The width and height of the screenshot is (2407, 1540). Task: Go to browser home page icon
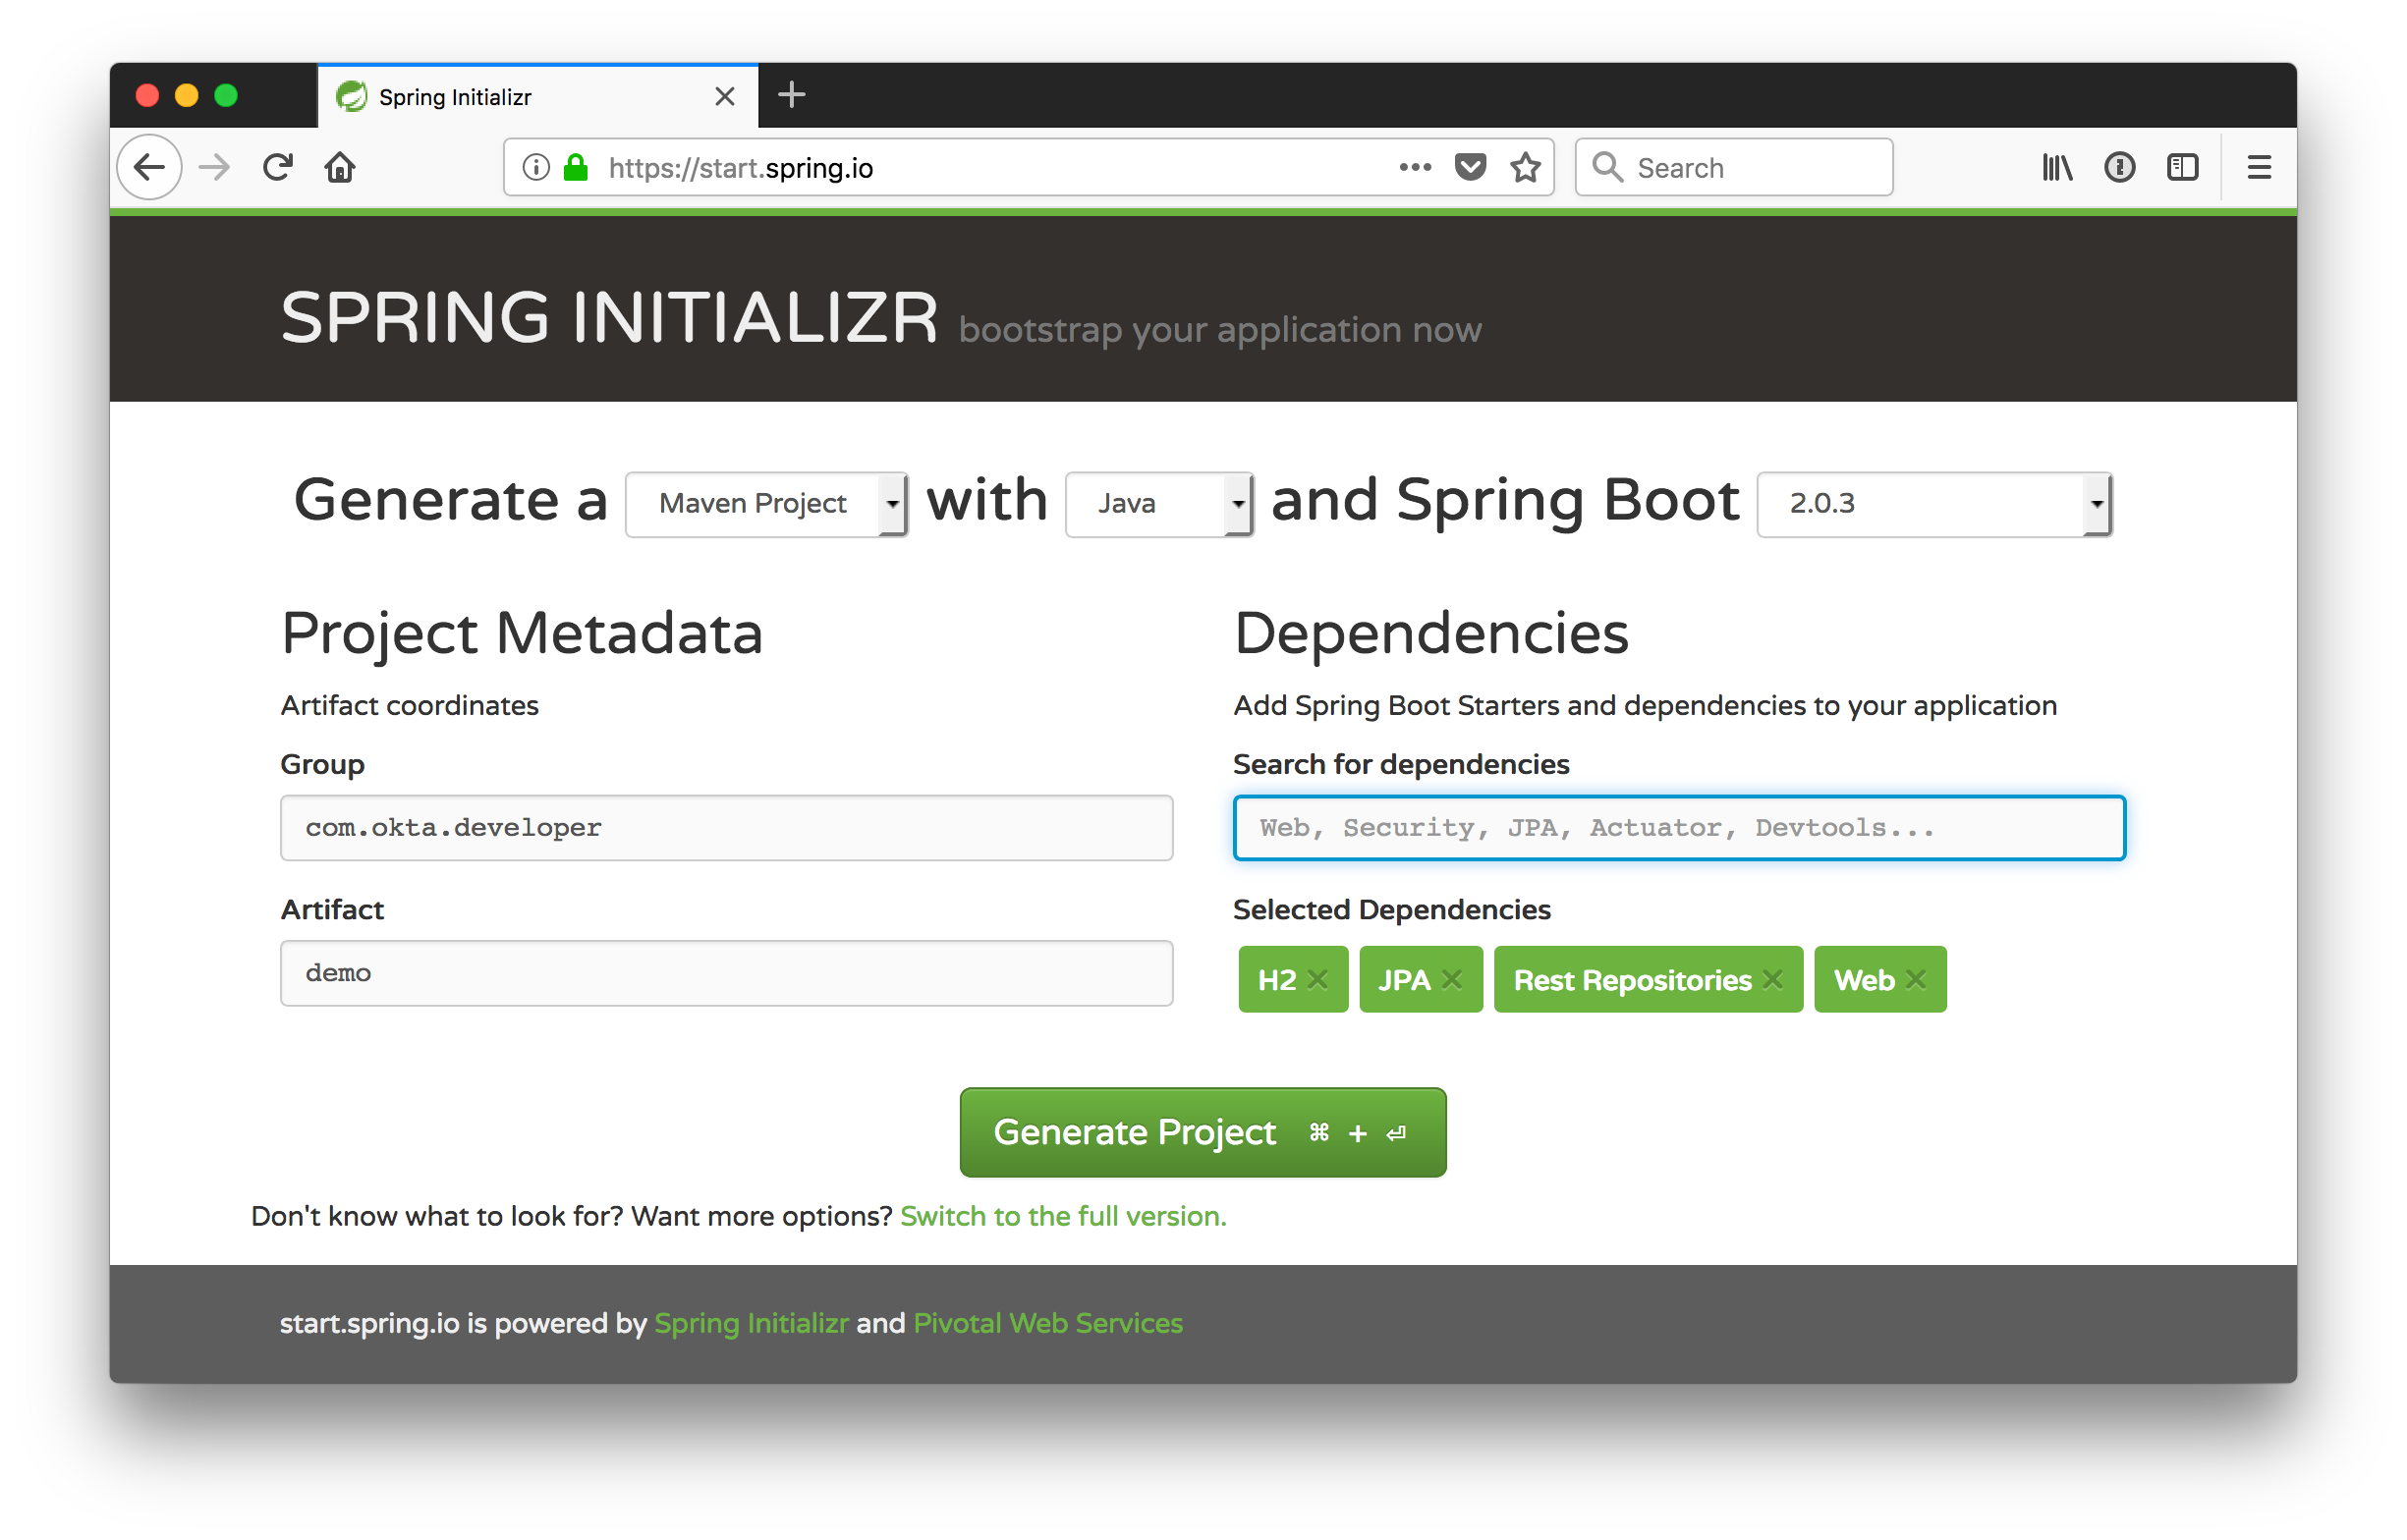[x=340, y=167]
